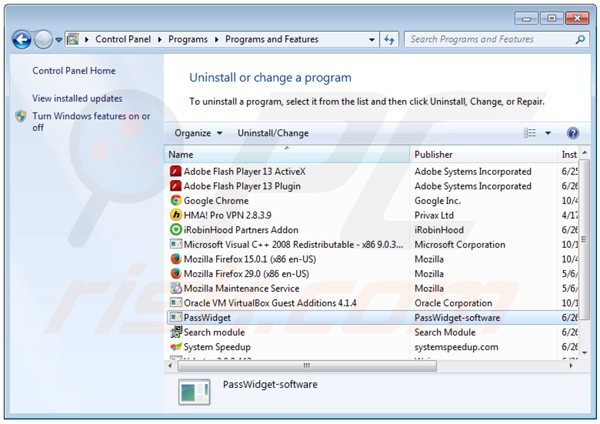Click the HMA! Pro VPN icon
The image size is (600, 424).
[x=176, y=215]
